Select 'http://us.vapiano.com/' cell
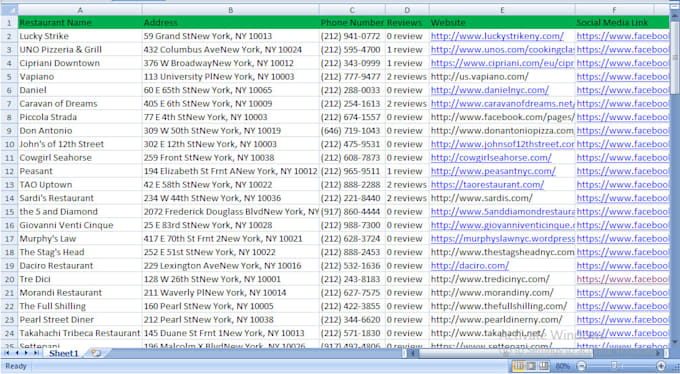 502,77
